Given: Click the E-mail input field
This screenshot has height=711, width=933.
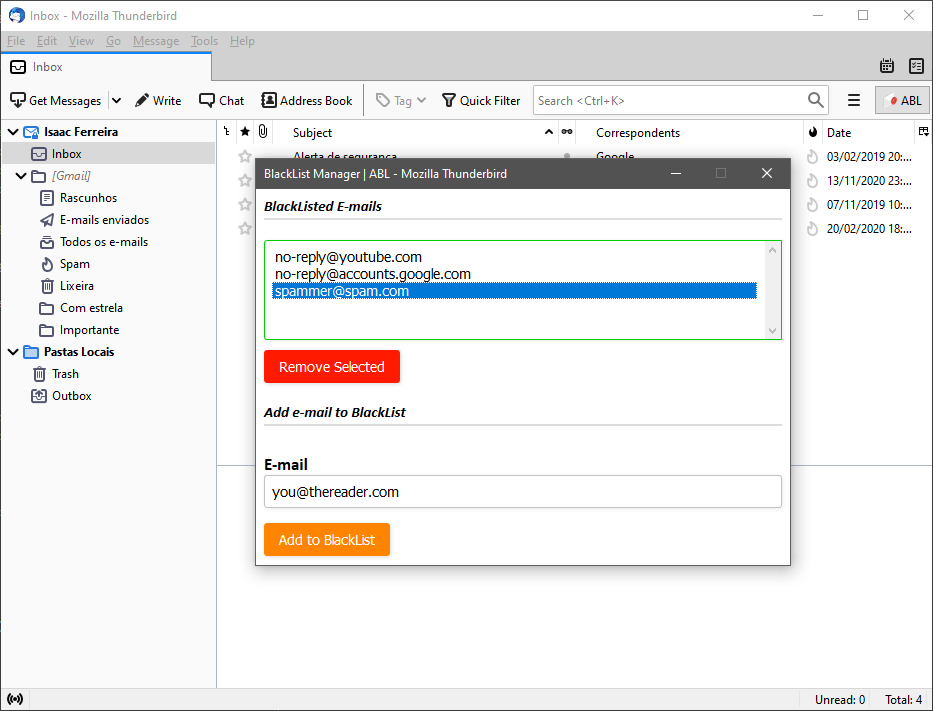Looking at the screenshot, I should pyautogui.click(x=522, y=491).
